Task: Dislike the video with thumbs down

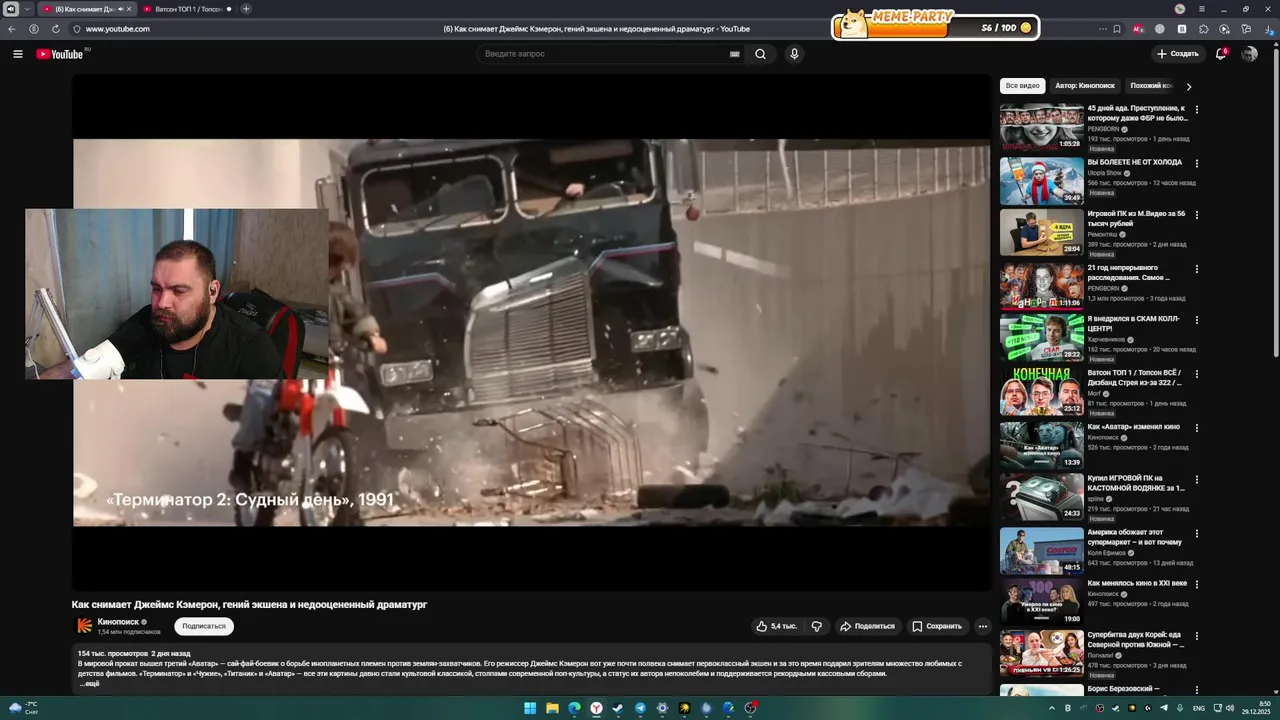Action: 817,626
